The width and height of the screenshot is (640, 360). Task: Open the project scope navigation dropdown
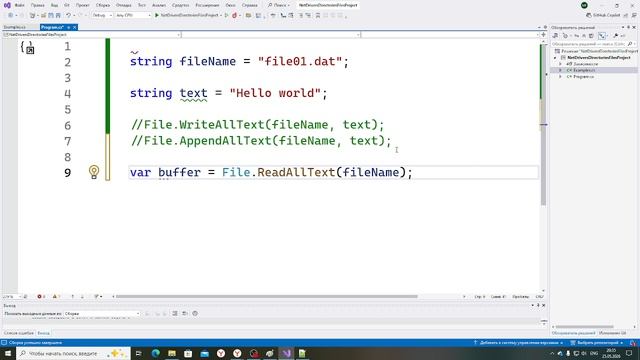click(92, 35)
